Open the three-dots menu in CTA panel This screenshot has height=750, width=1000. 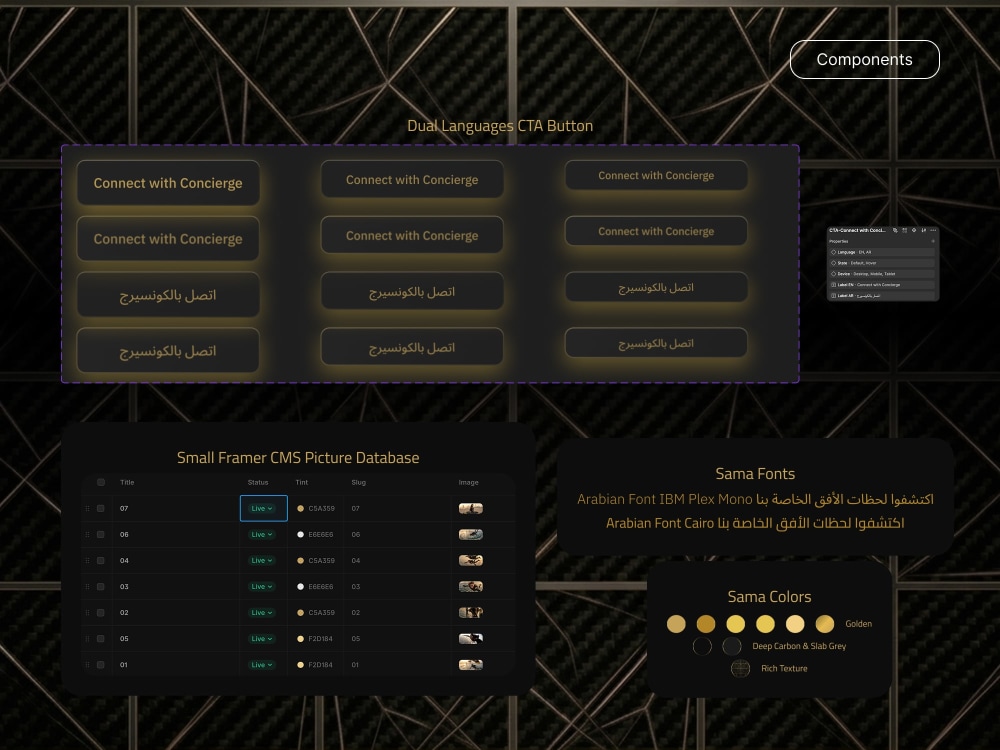933,230
